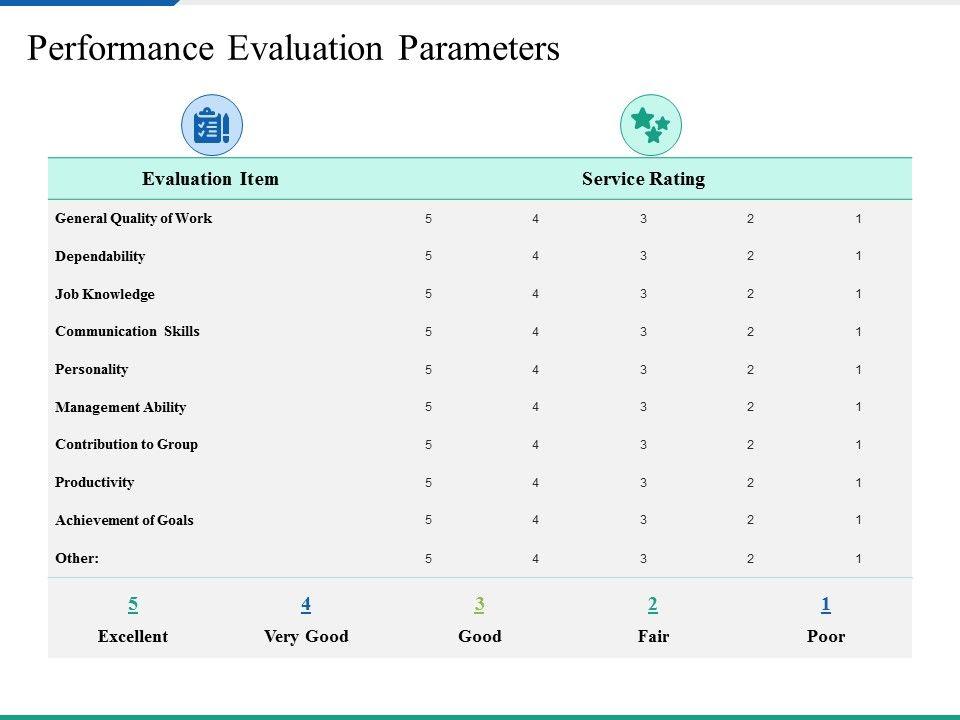Viewport: 960px width, 720px height.
Task: Select the Contribution to Group label
Action: (x=126, y=444)
